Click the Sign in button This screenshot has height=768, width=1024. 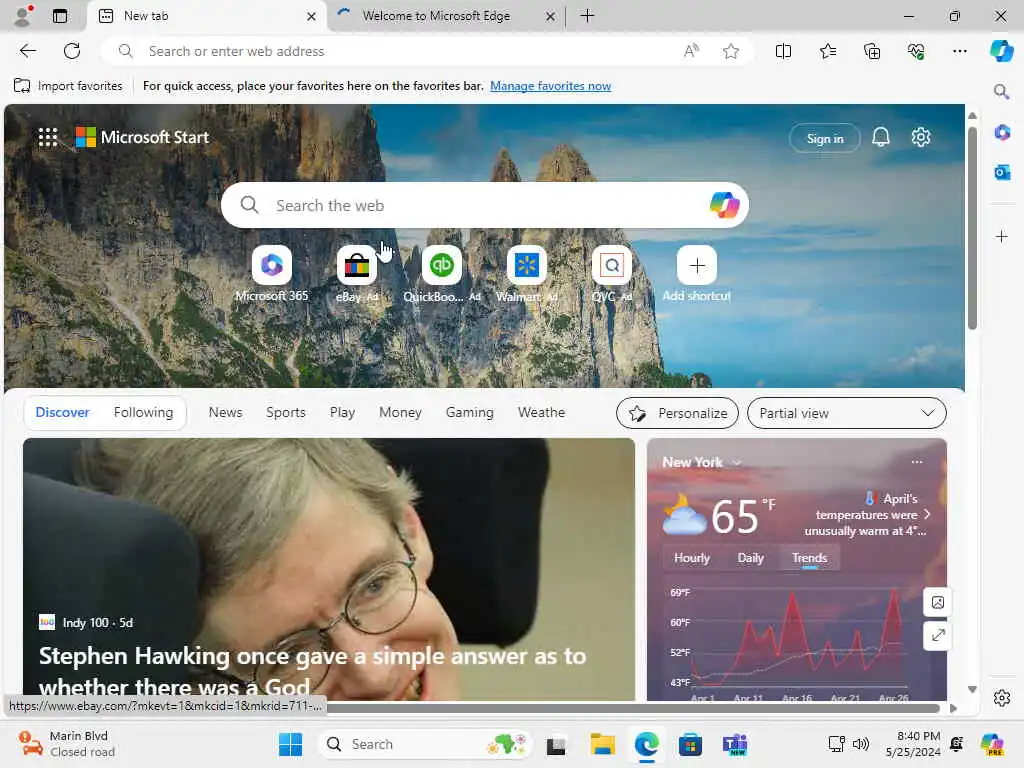825,138
